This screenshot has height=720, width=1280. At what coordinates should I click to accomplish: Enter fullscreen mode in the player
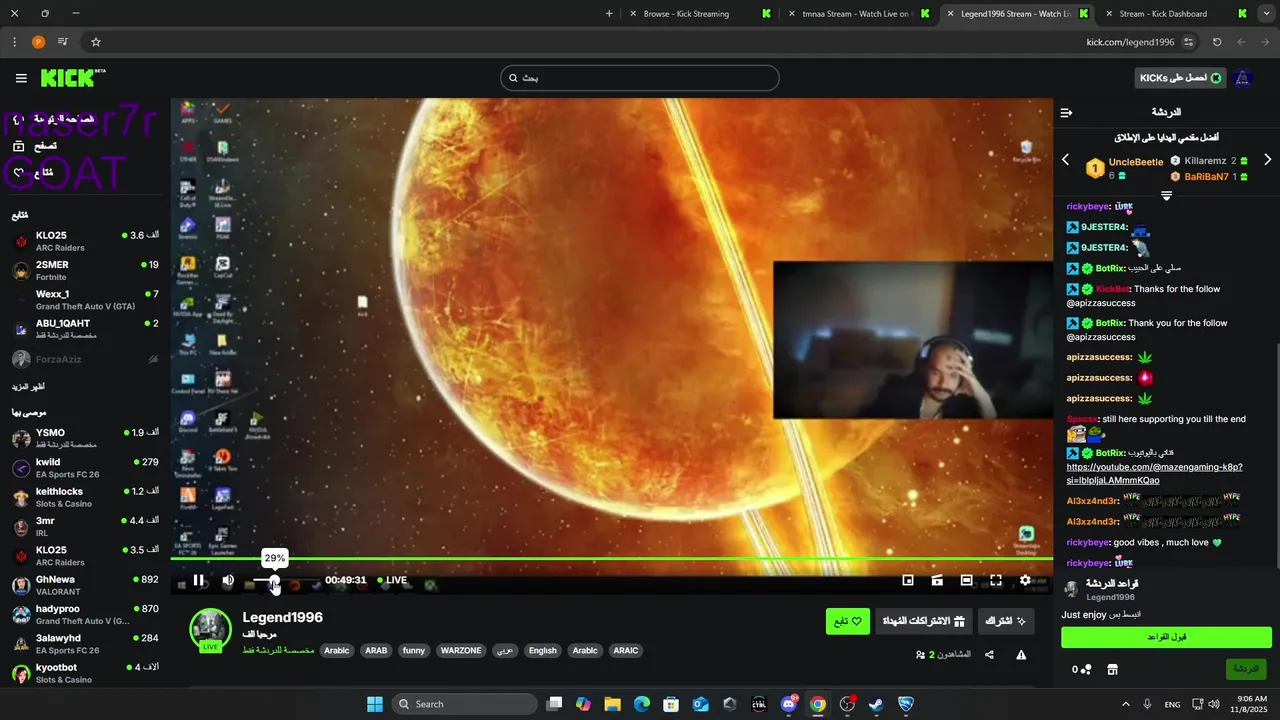pos(996,580)
